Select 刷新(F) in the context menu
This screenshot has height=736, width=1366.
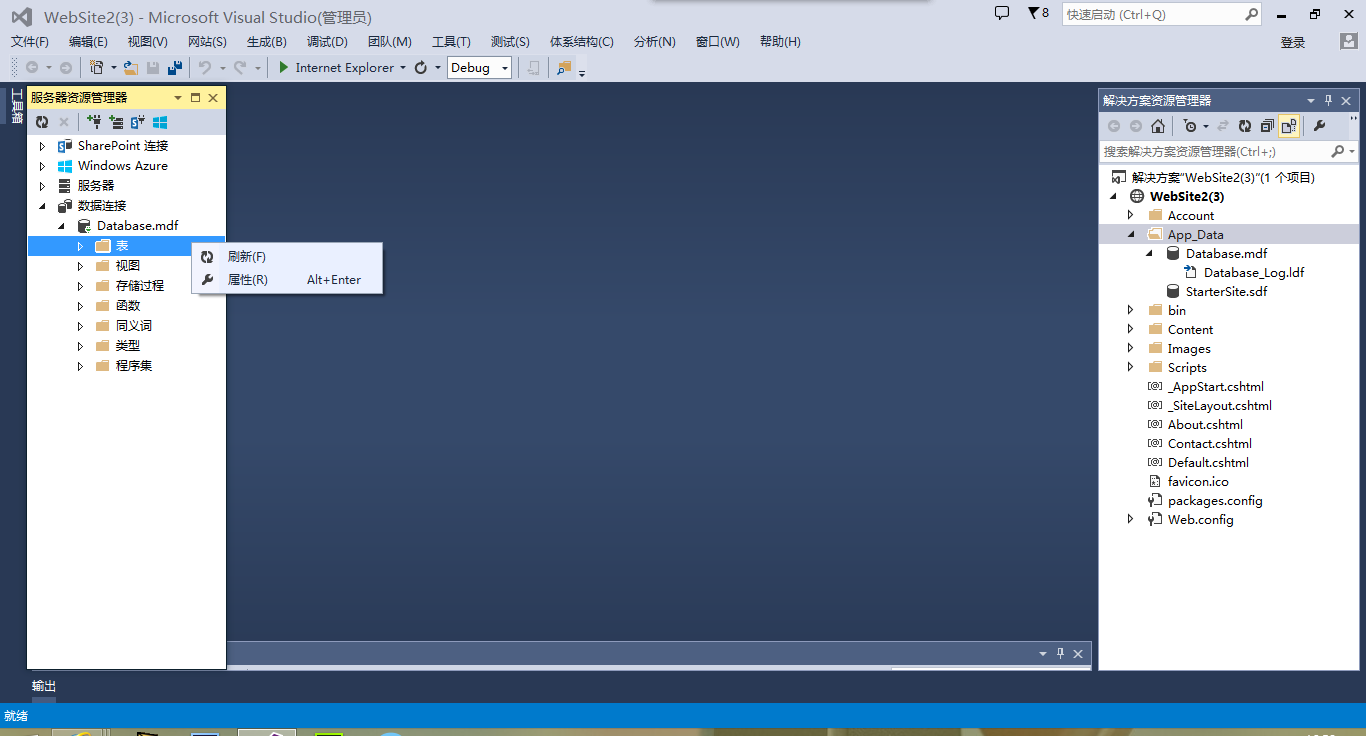coord(287,257)
